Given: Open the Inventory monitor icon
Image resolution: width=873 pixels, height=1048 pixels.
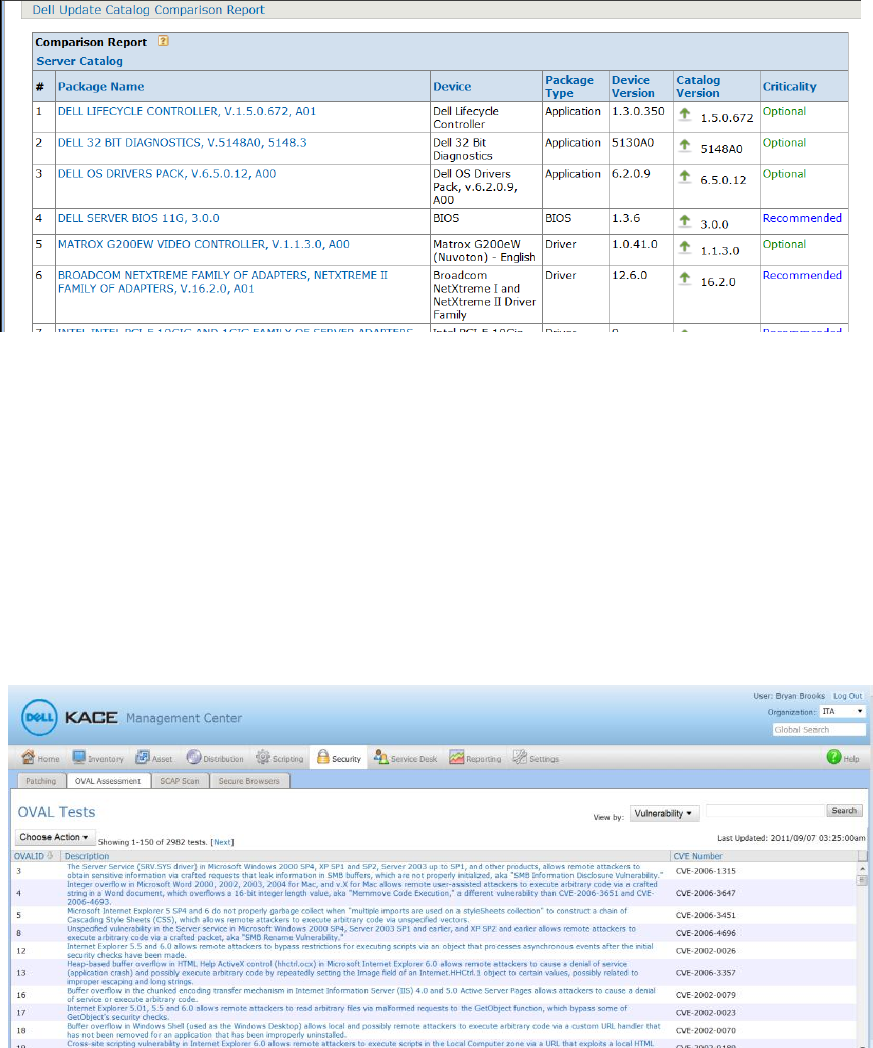Looking at the screenshot, I should coord(79,757).
